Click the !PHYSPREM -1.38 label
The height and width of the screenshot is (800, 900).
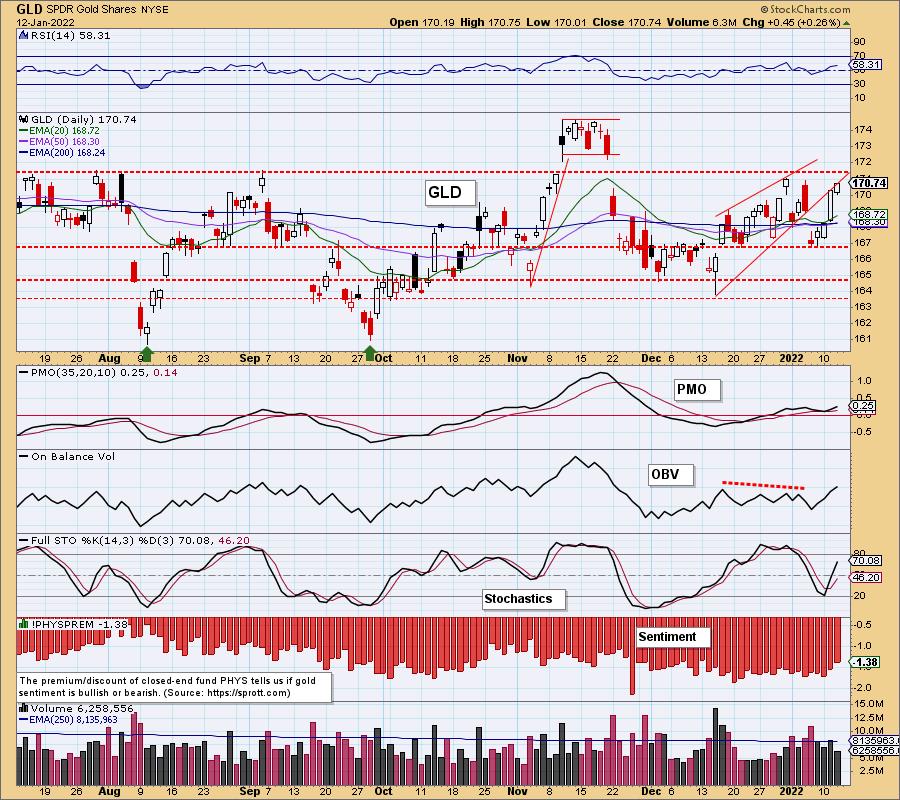79,624
